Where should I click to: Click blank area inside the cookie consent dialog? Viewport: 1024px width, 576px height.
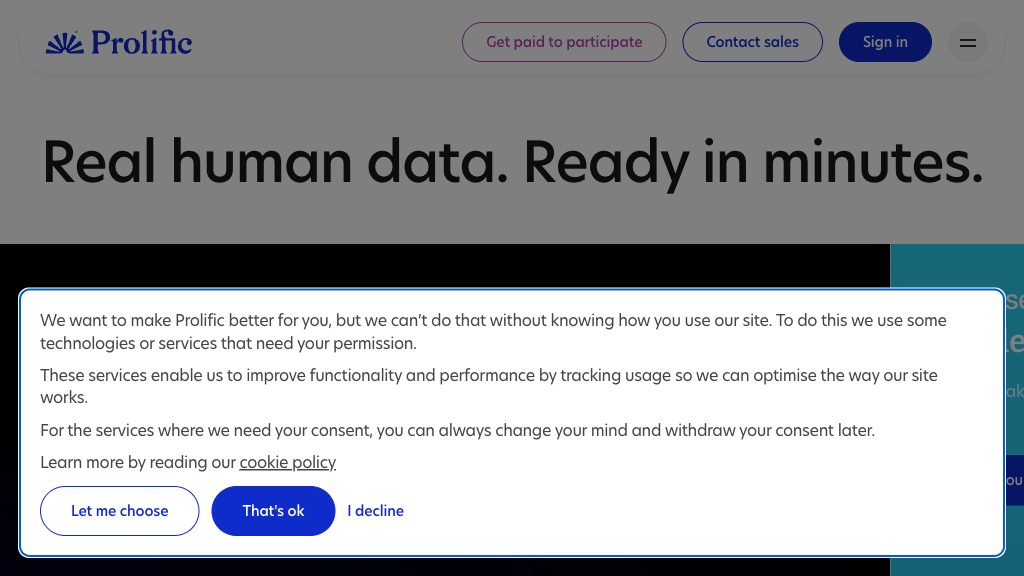point(700,510)
